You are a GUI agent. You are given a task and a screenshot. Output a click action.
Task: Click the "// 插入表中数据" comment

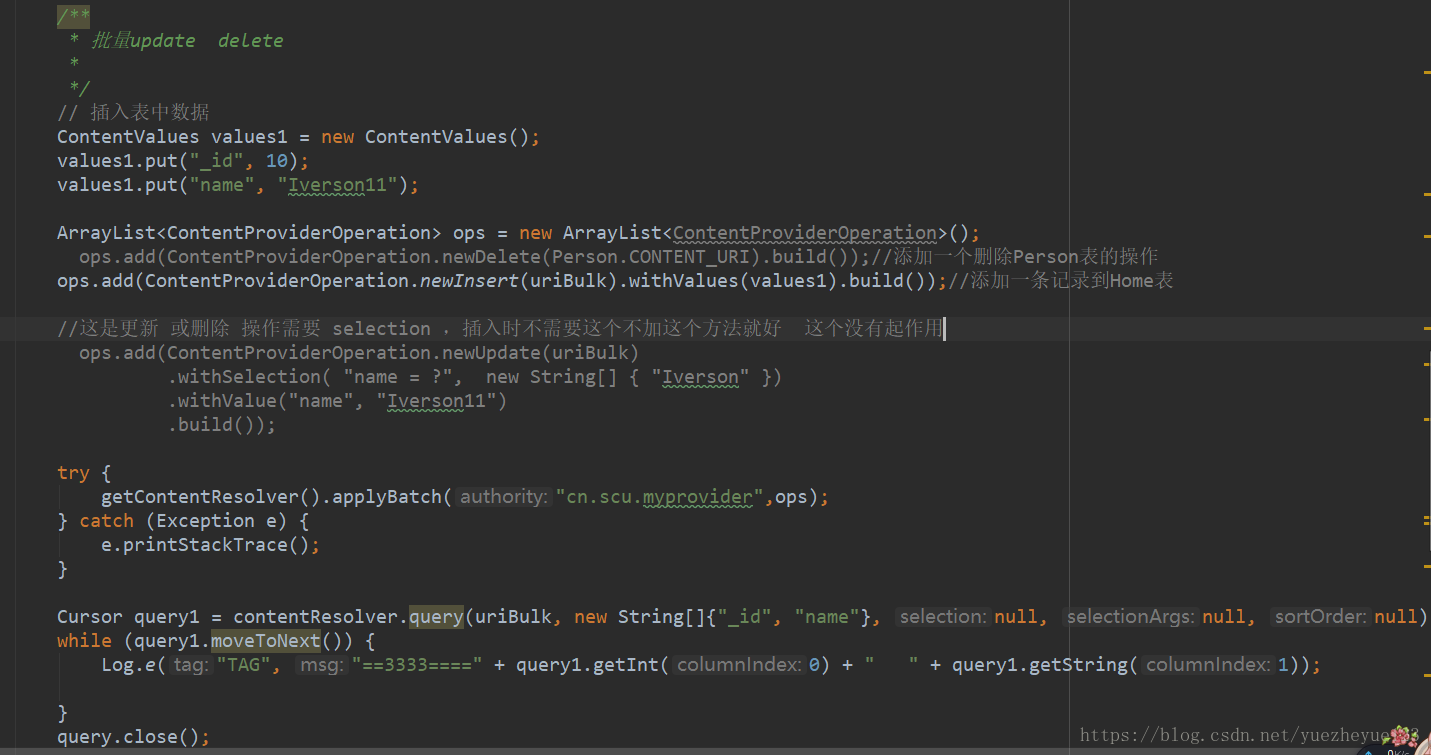point(133,112)
